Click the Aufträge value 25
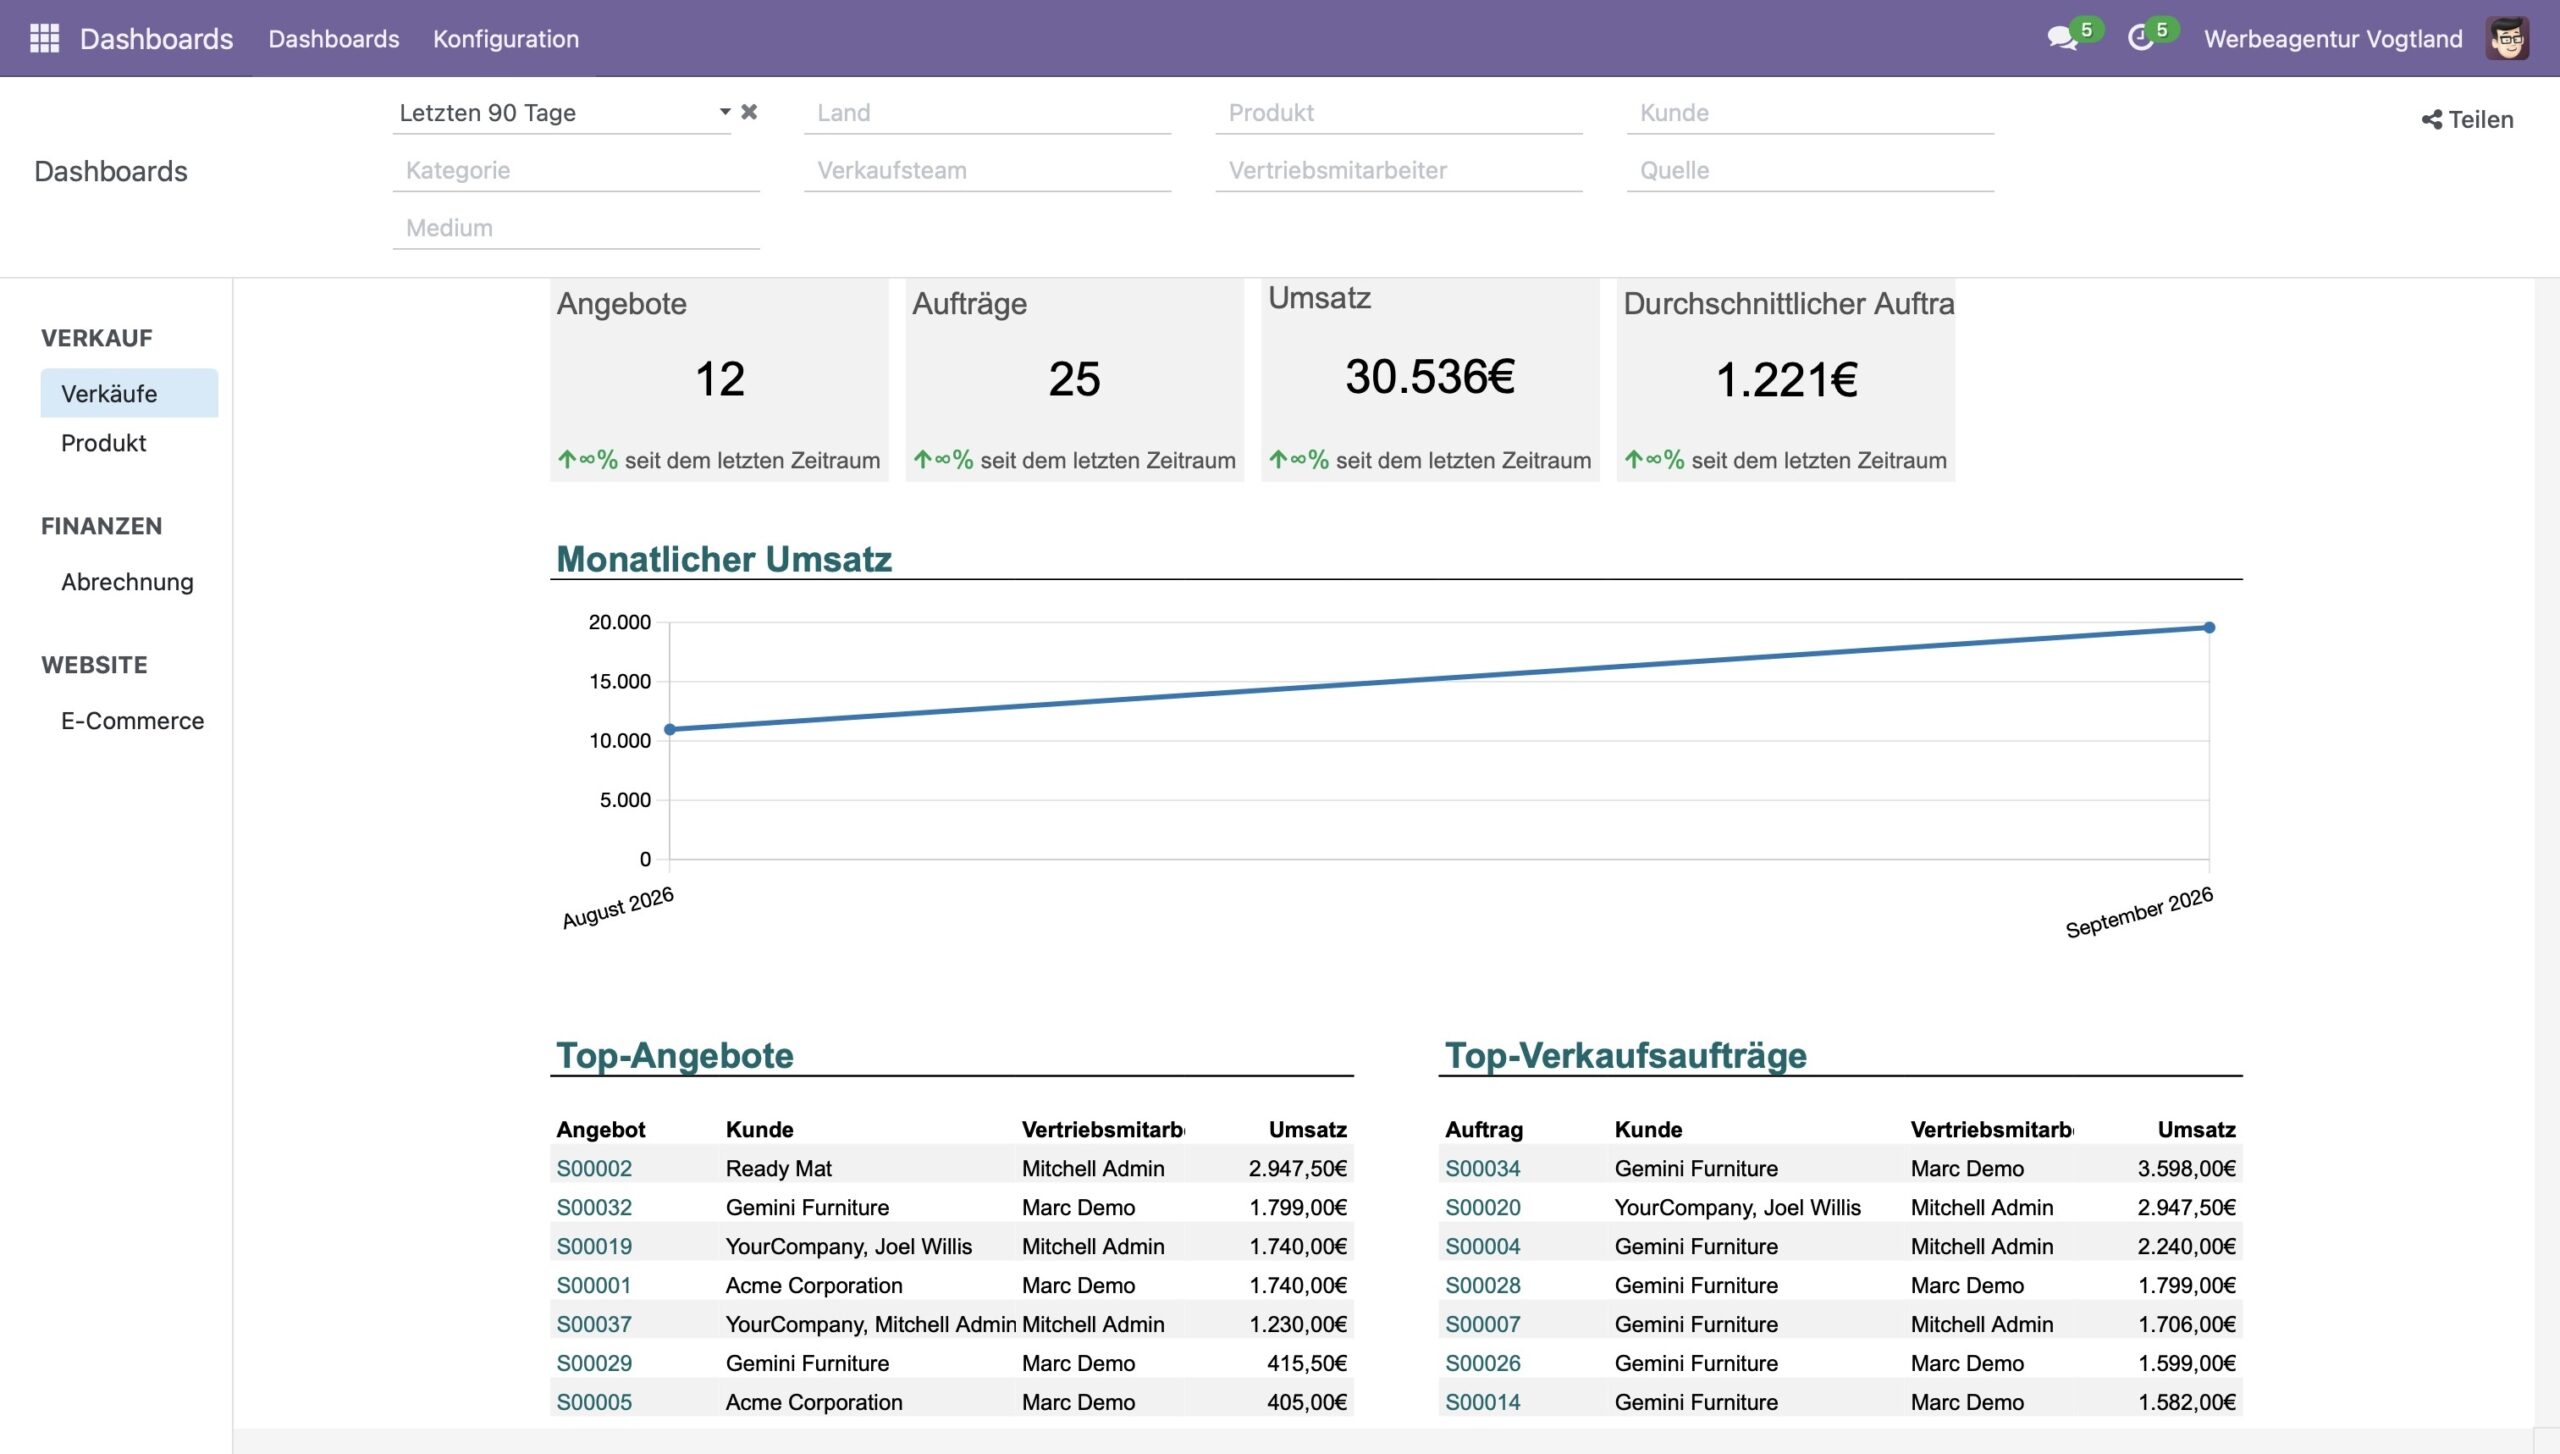The image size is (2560, 1454). (x=1075, y=379)
